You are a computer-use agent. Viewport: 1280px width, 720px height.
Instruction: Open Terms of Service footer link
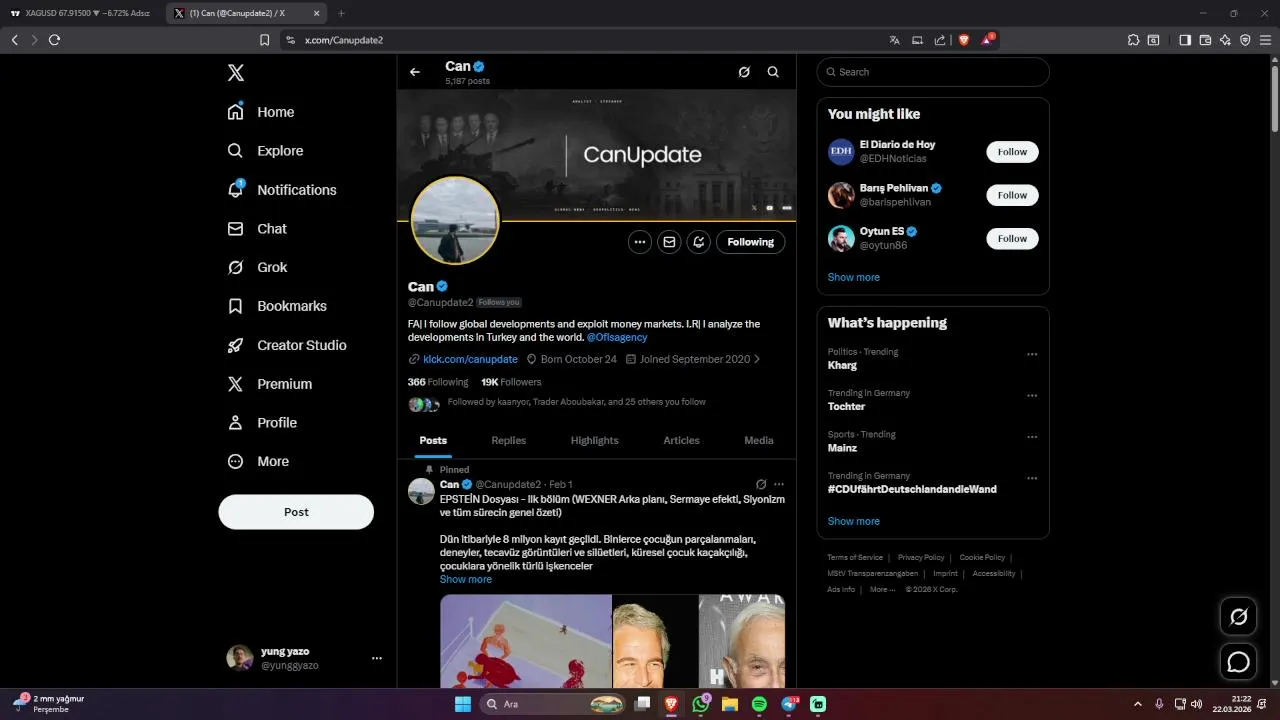[855, 557]
